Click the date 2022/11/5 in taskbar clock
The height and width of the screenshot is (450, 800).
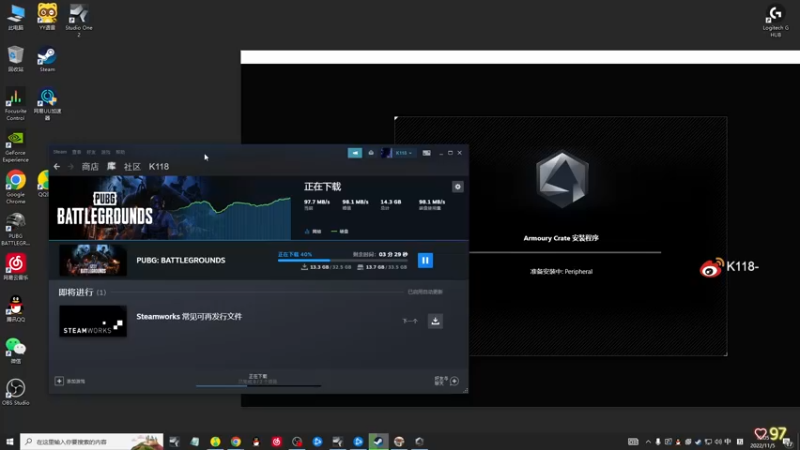point(763,445)
